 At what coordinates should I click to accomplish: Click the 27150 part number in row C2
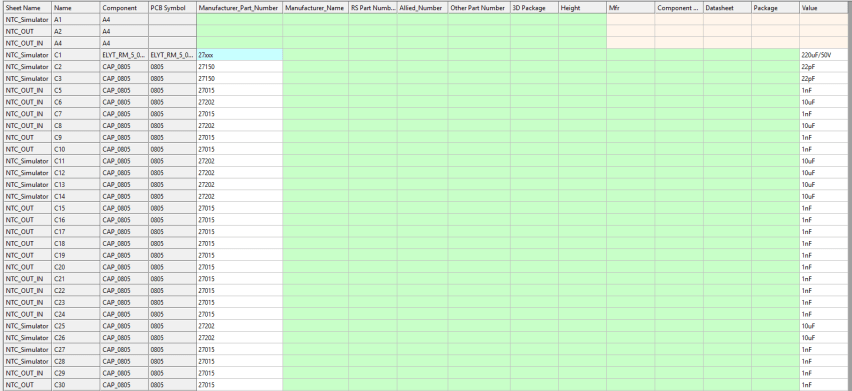240,67
